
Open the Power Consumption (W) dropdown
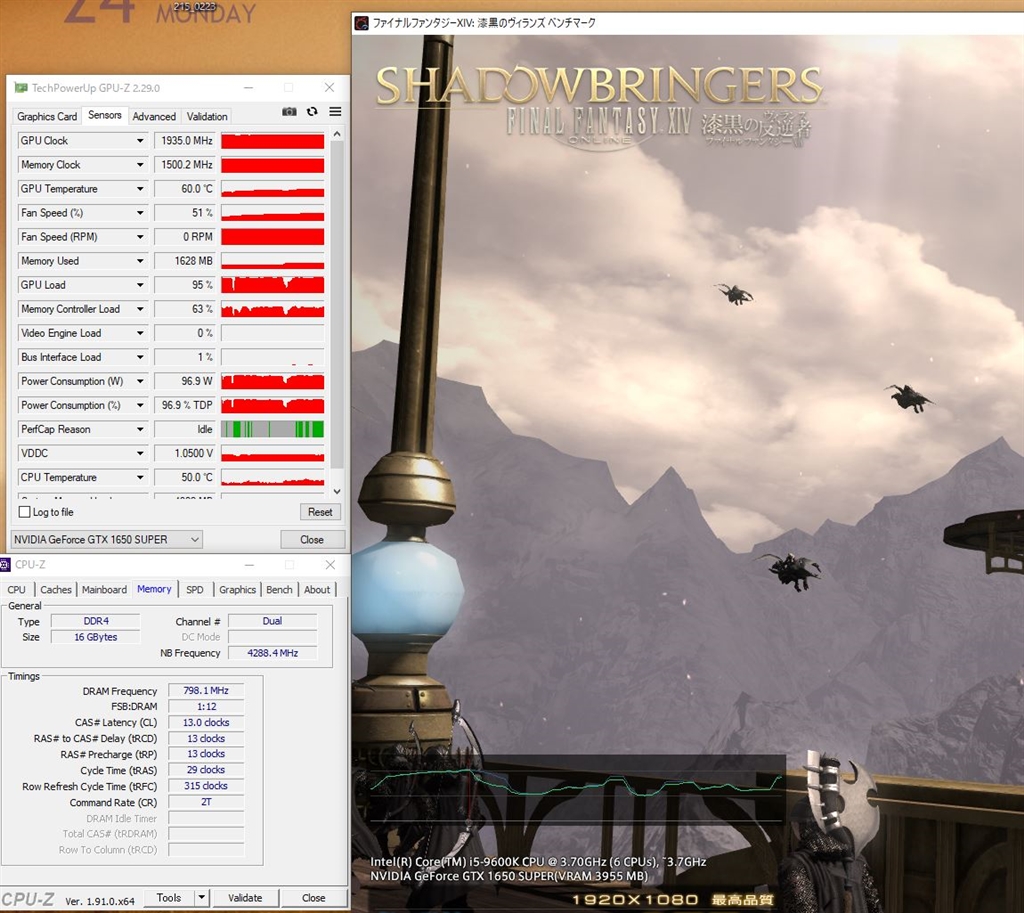click(x=140, y=381)
